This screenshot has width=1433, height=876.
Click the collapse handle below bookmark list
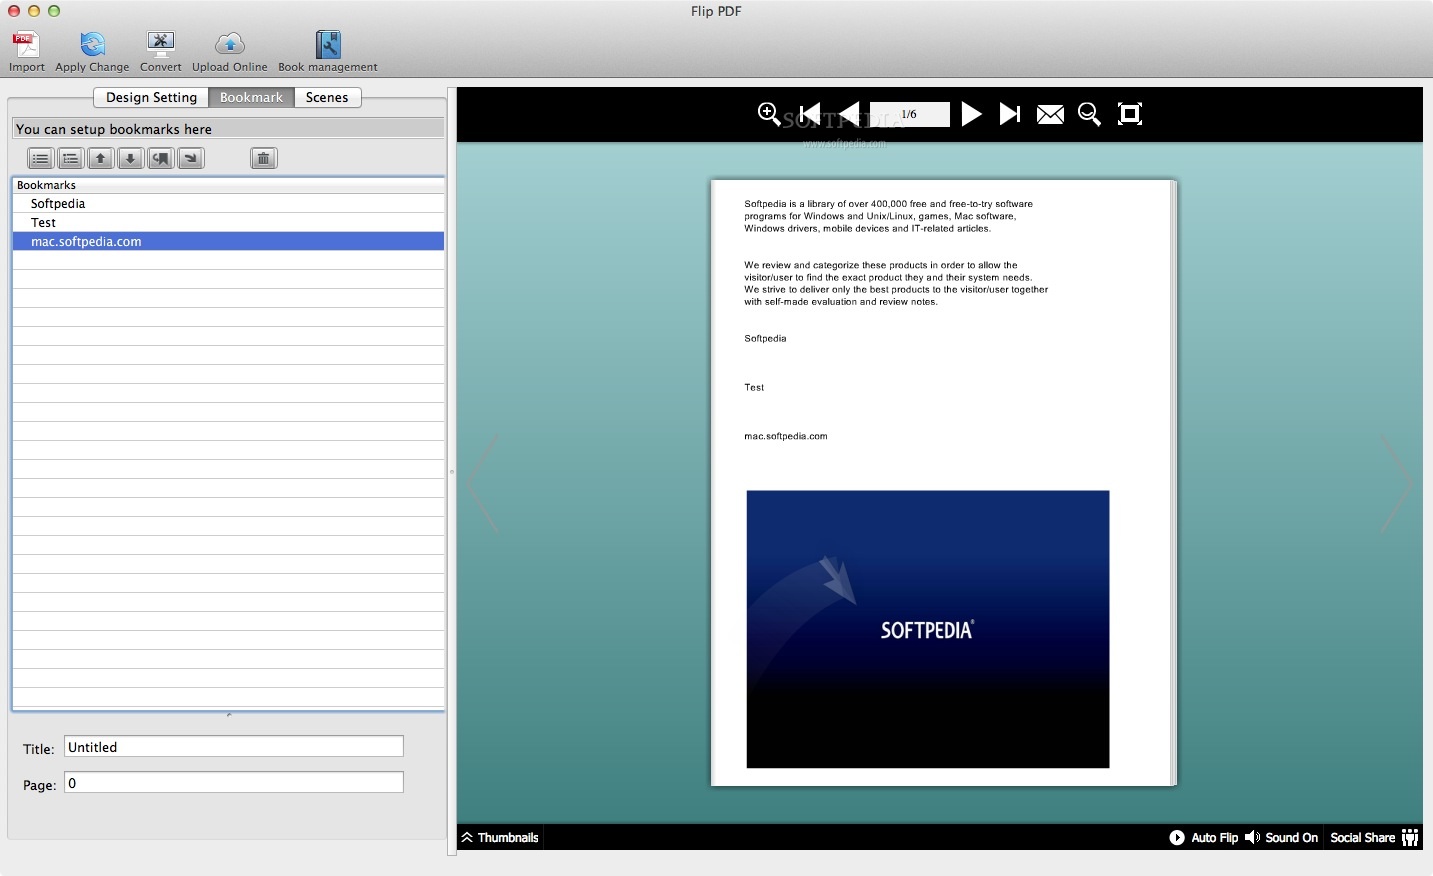[229, 715]
